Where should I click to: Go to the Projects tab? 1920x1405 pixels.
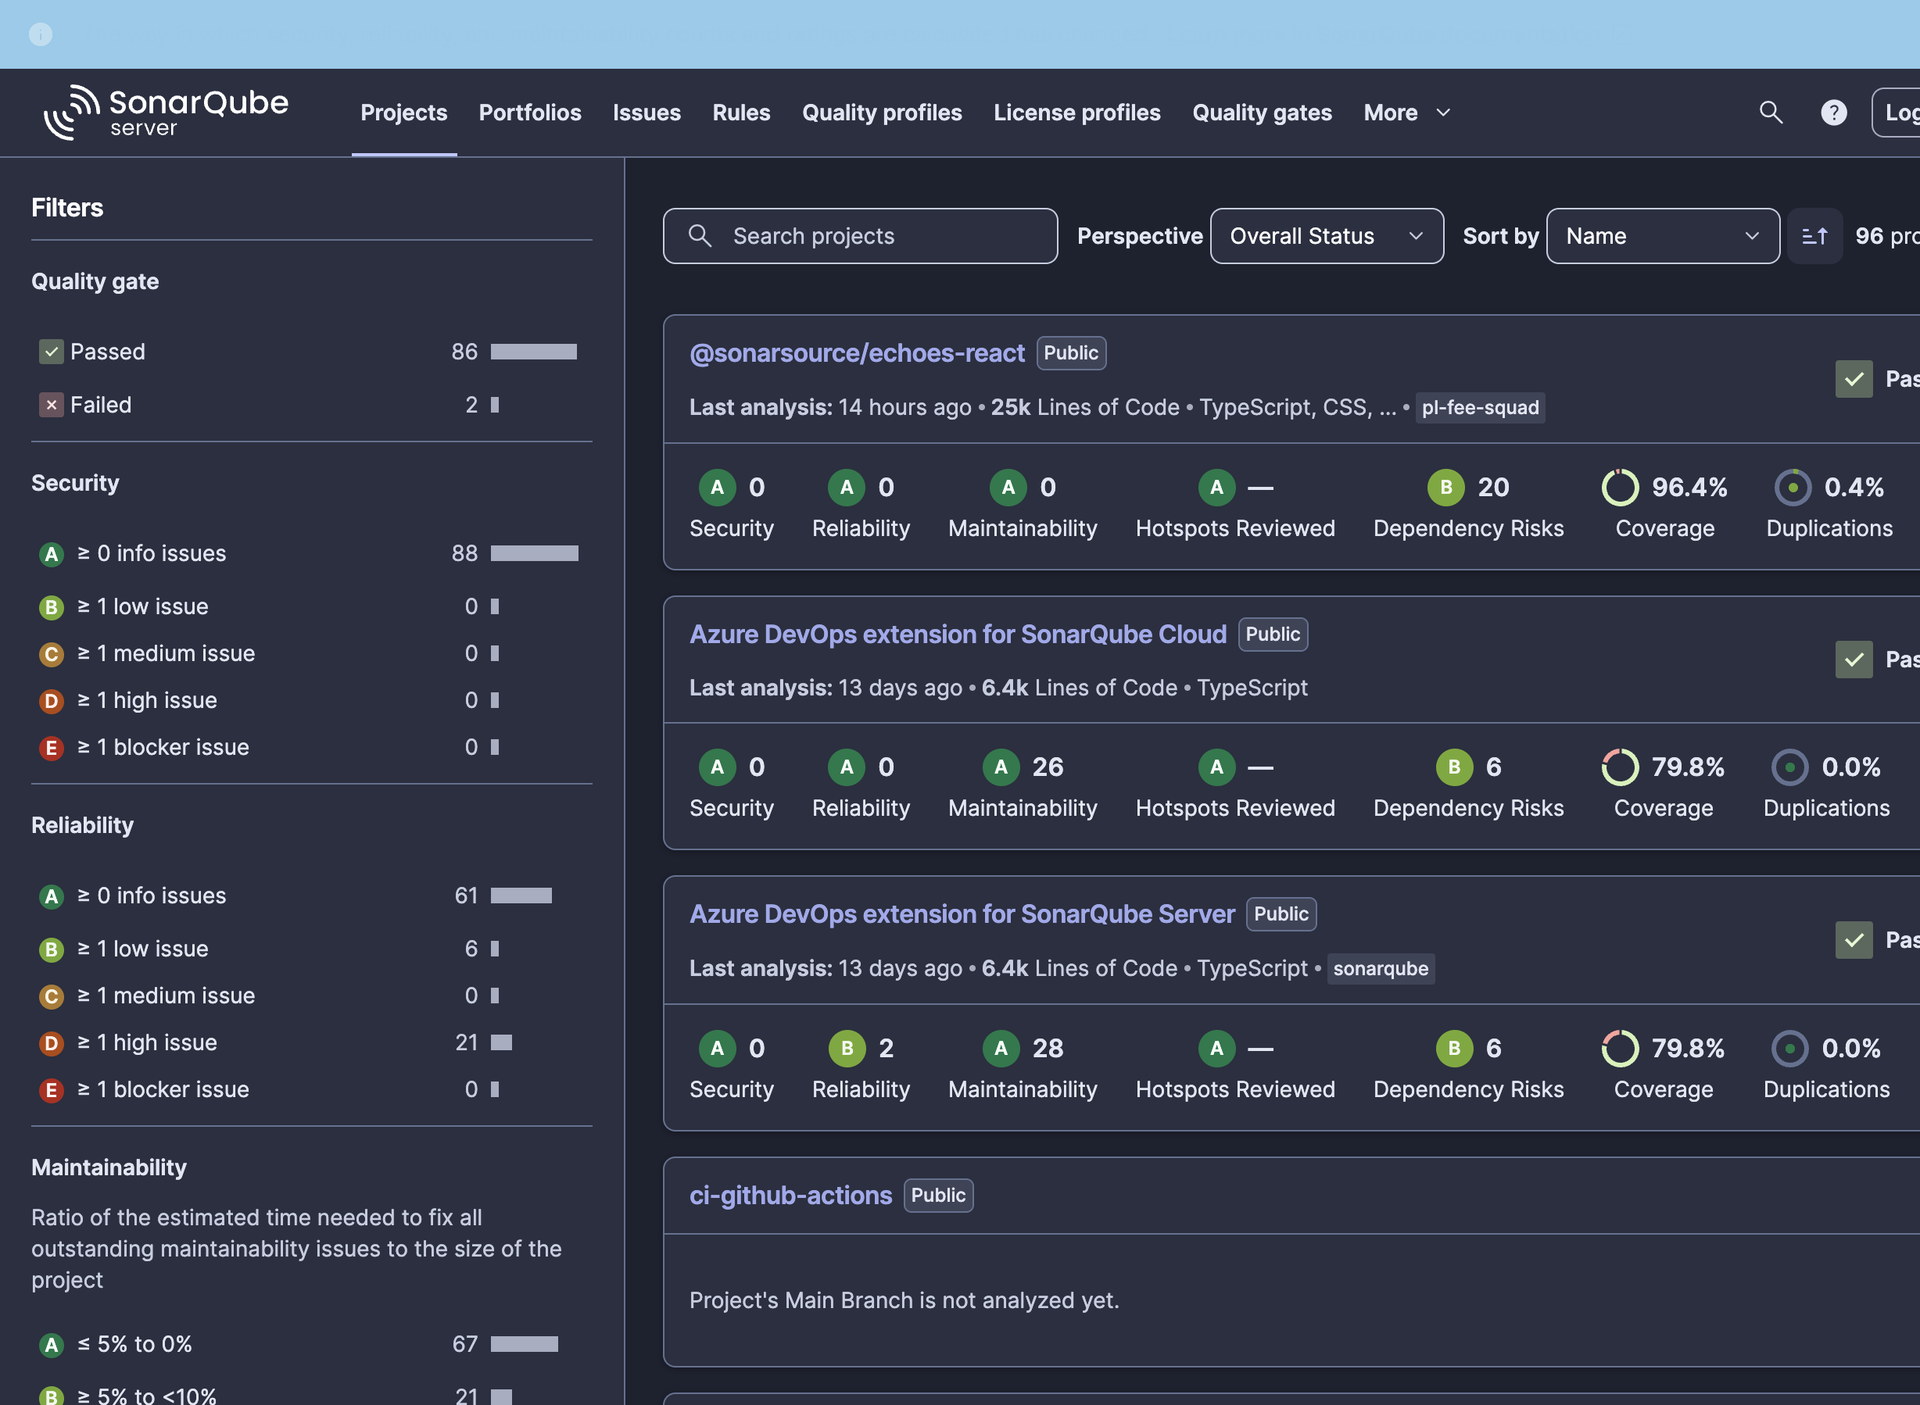coord(404,113)
